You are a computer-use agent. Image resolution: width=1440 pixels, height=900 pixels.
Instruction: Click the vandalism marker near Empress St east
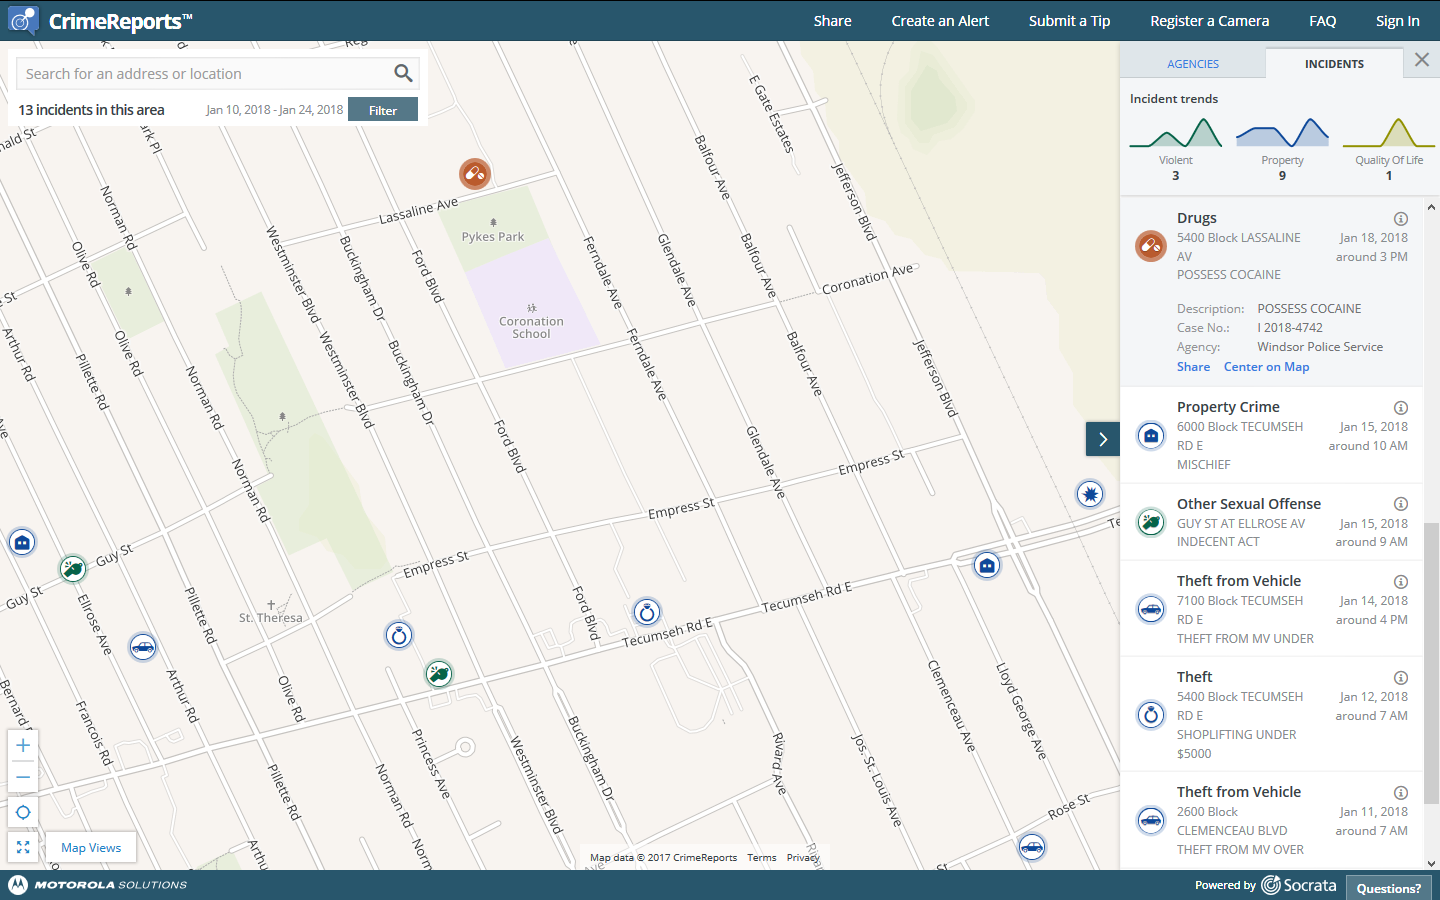(1090, 494)
